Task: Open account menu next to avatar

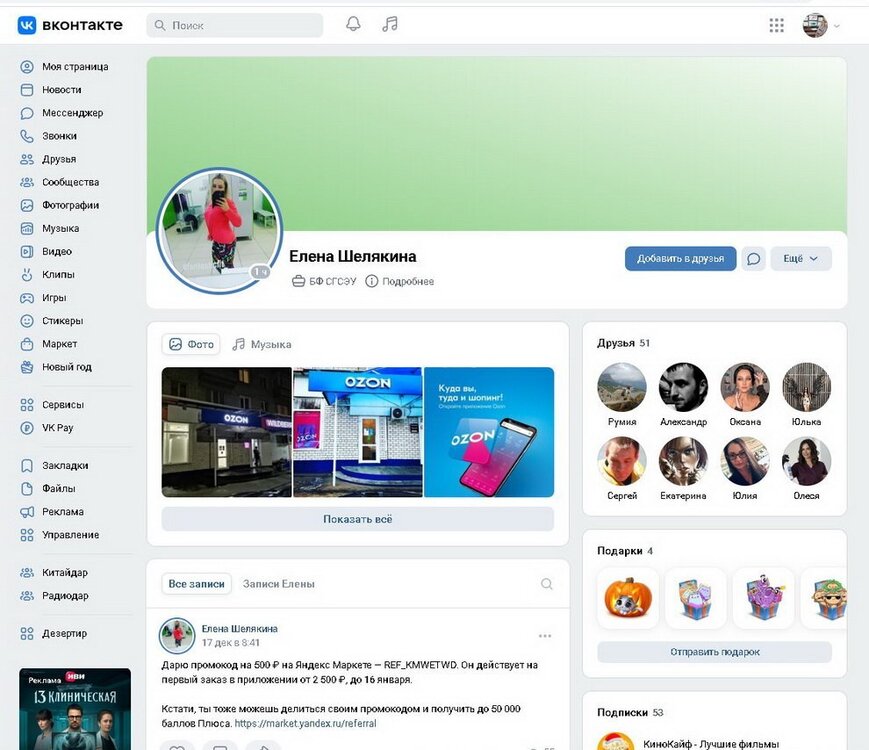Action: tap(822, 26)
